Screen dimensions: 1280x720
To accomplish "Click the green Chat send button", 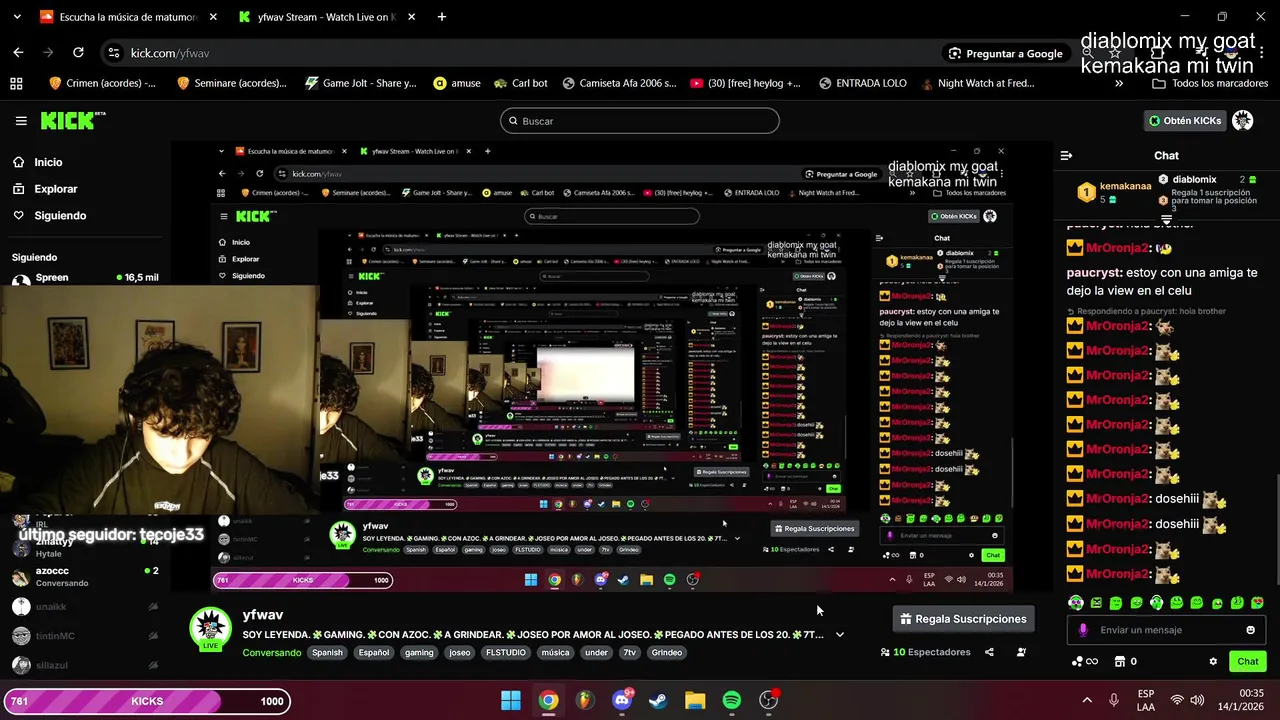I will tap(1248, 662).
